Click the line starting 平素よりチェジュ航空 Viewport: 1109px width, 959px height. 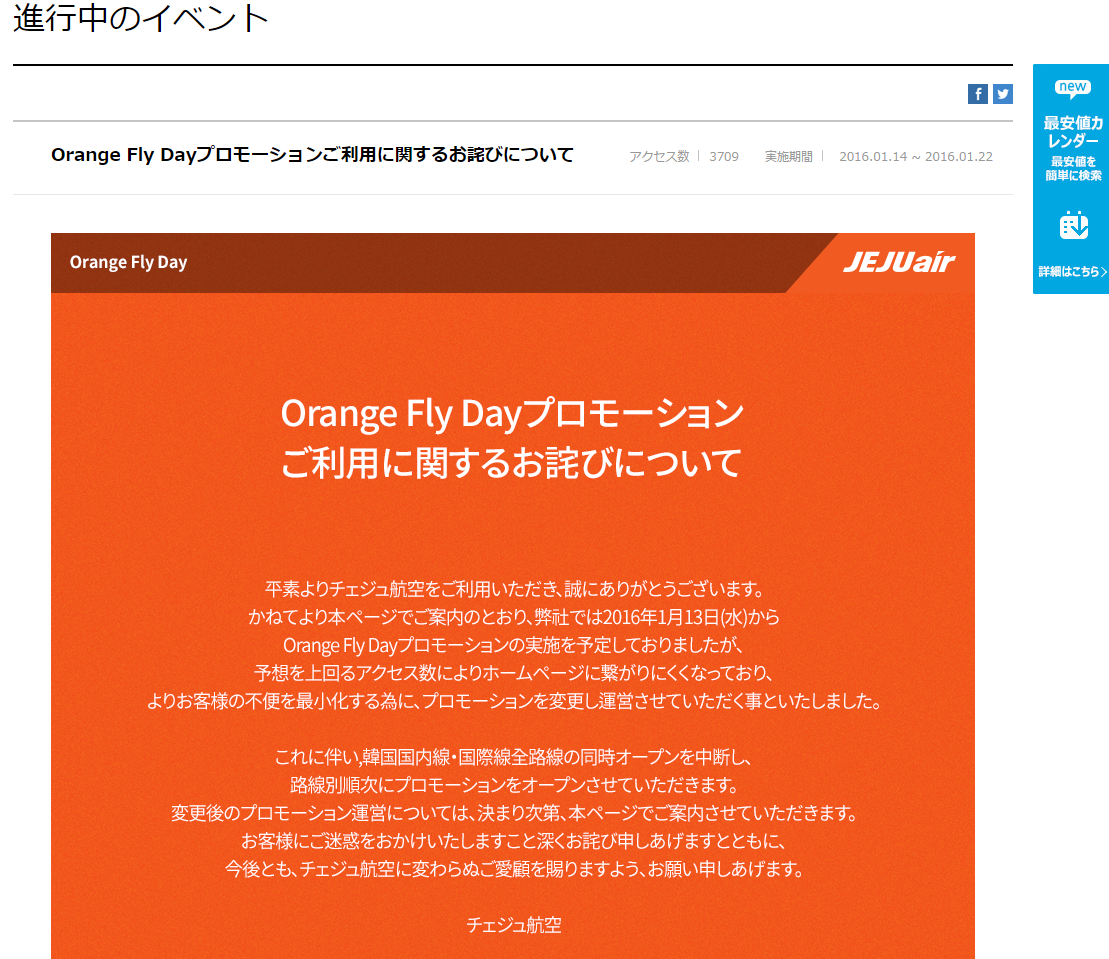515,589
